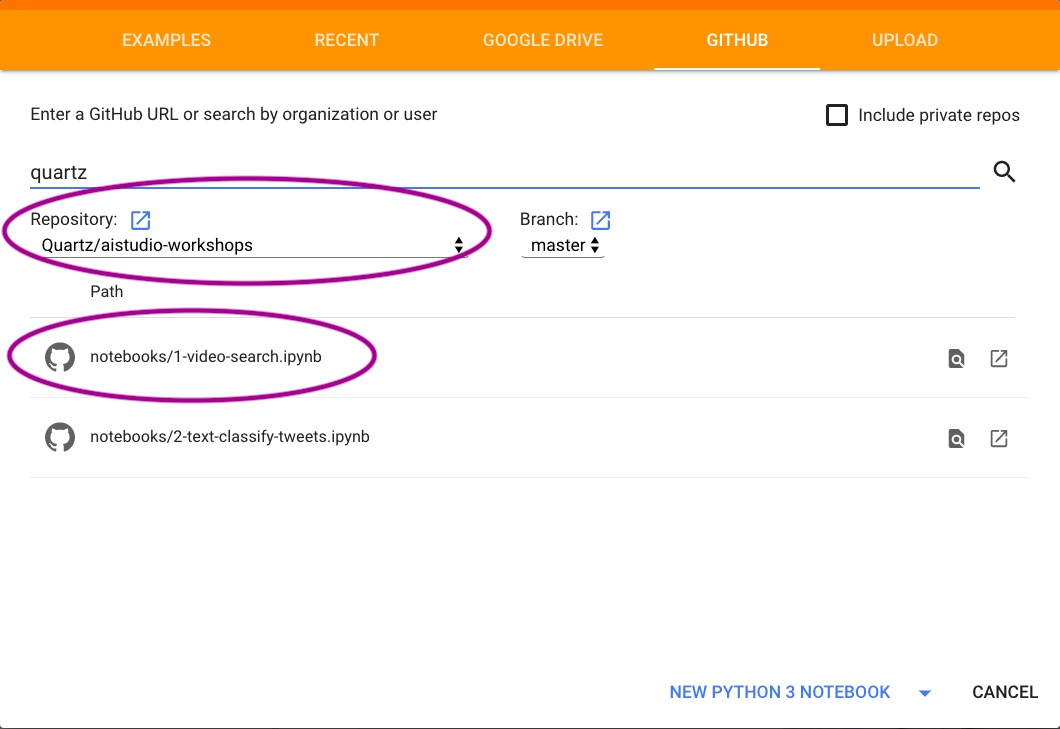Open repository on GitHub via Repository link icon
1060x729 pixels.
click(x=141, y=220)
